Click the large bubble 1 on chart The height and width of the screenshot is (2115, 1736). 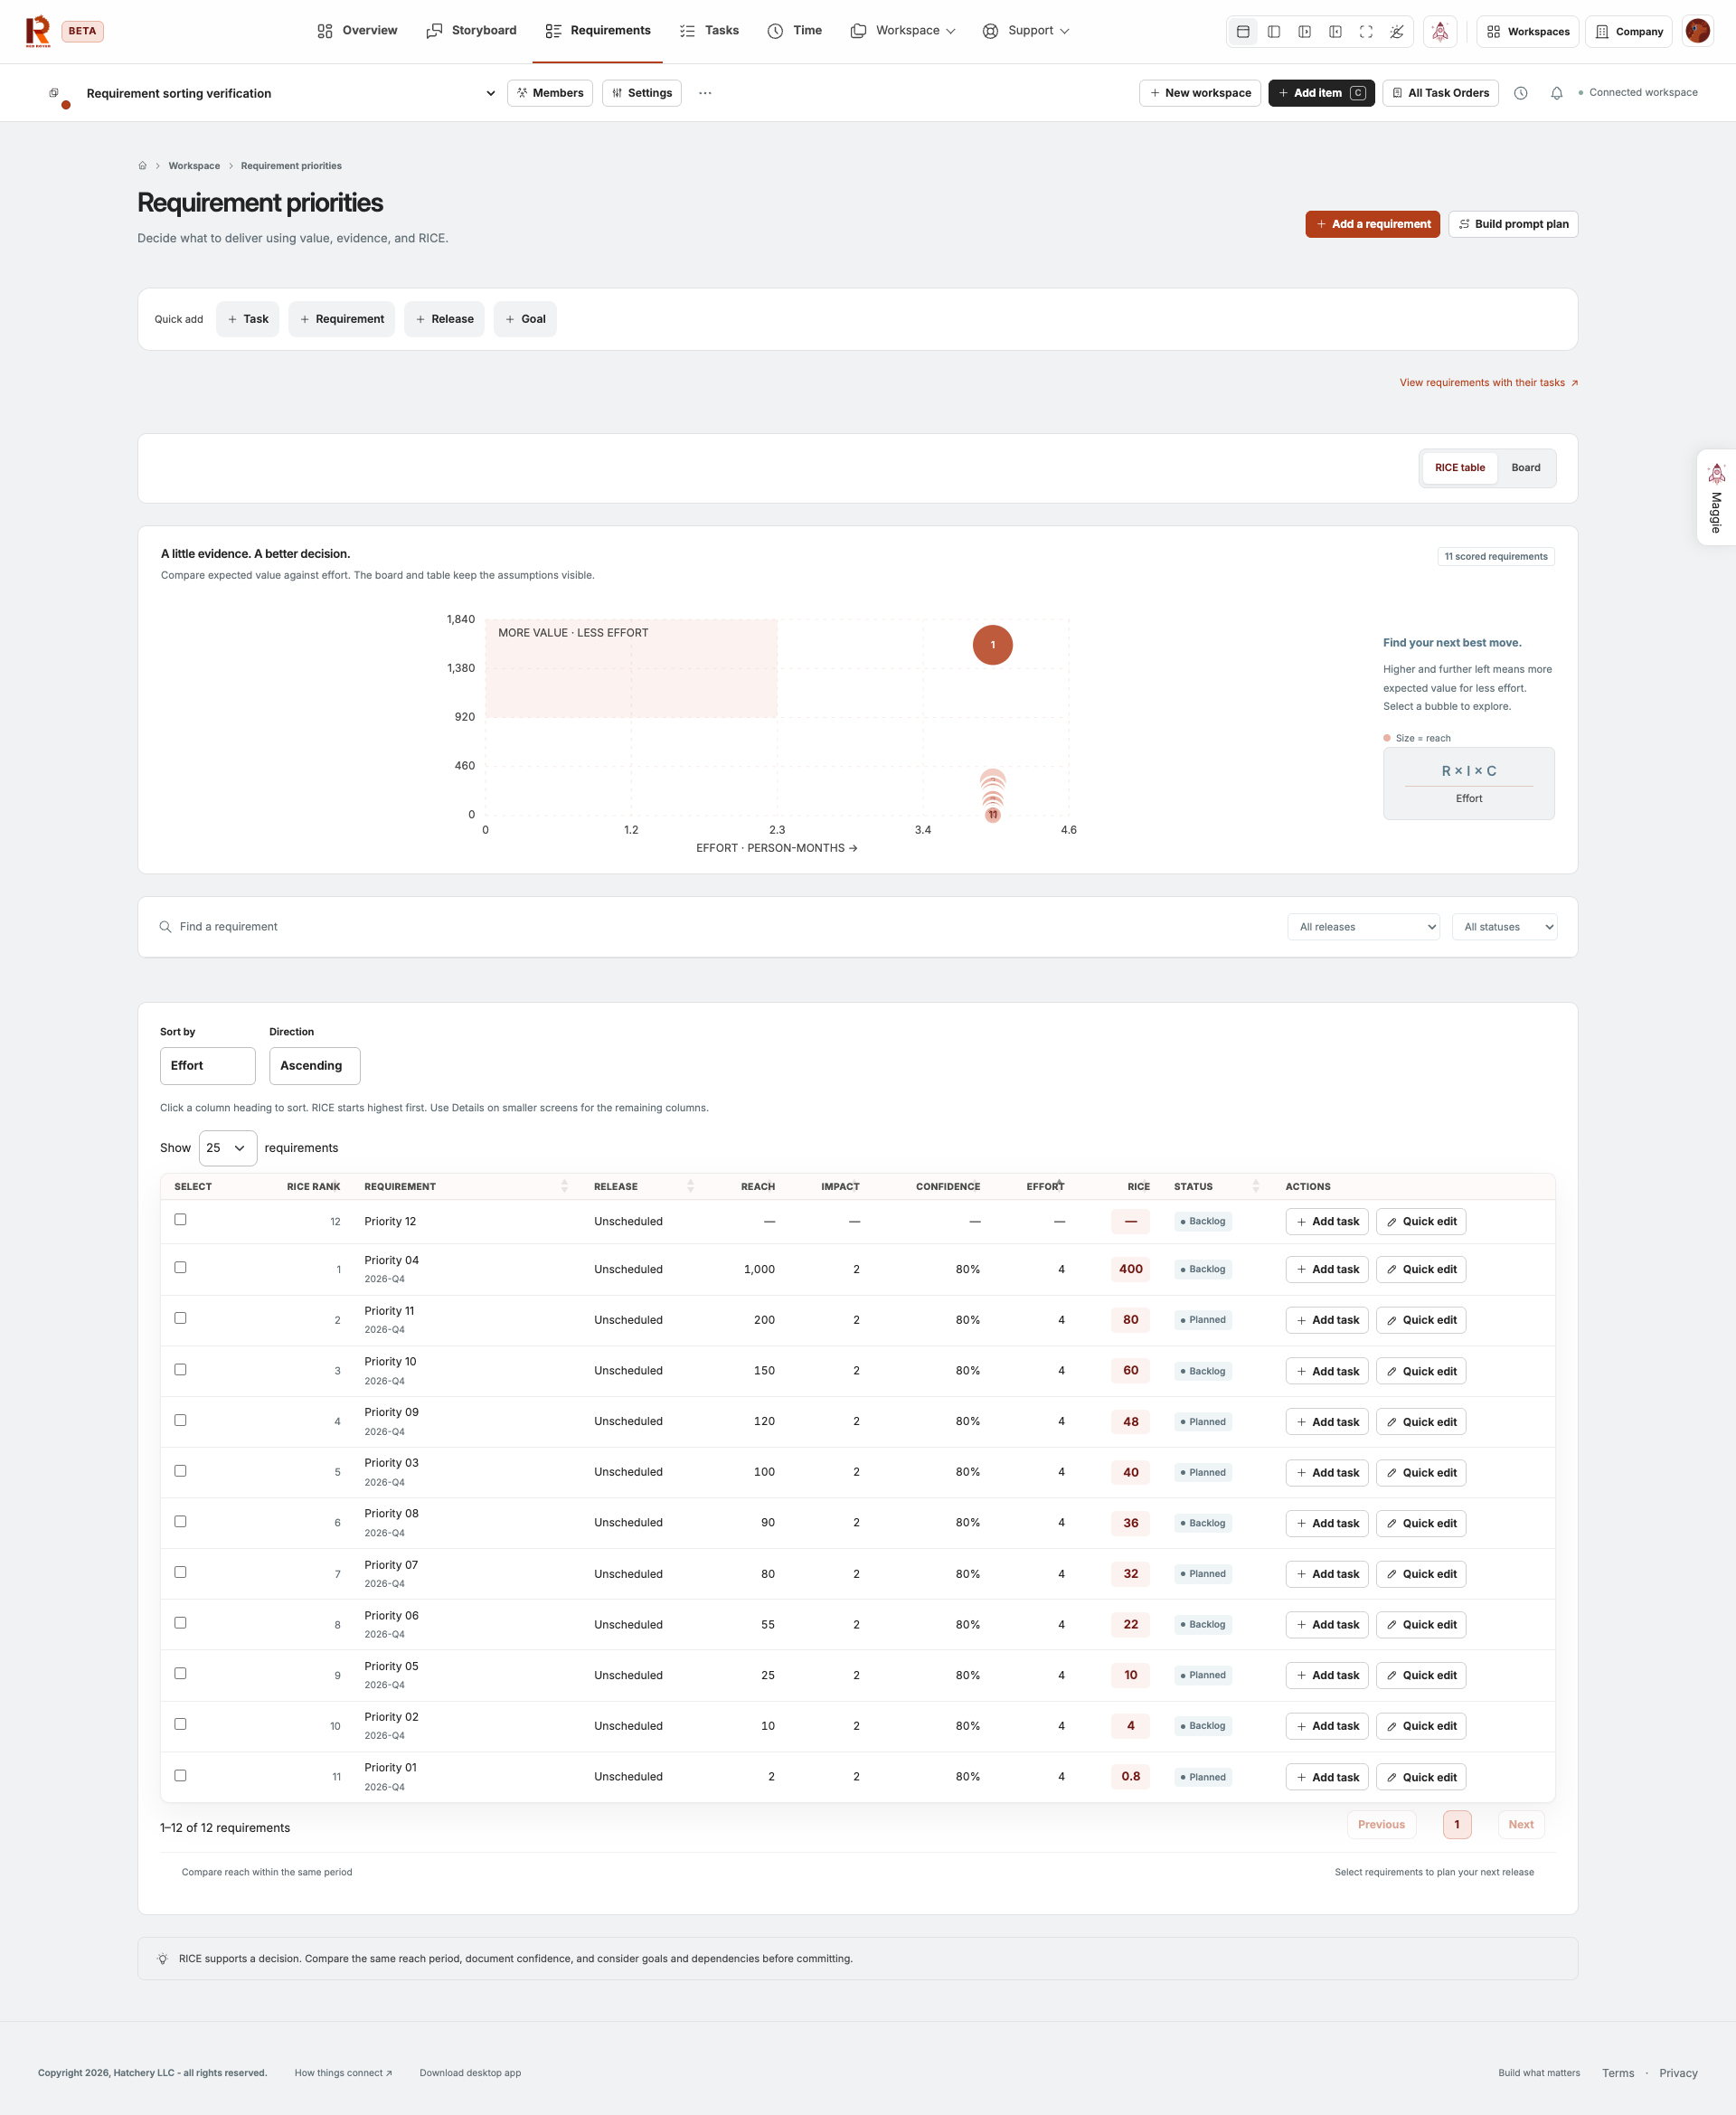[993, 645]
